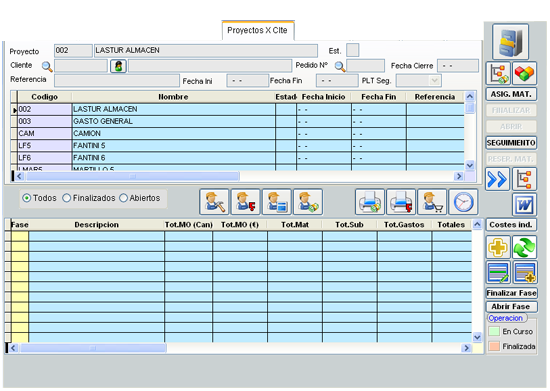
Task: Click the yellow plus add icon
Action: tap(498, 247)
